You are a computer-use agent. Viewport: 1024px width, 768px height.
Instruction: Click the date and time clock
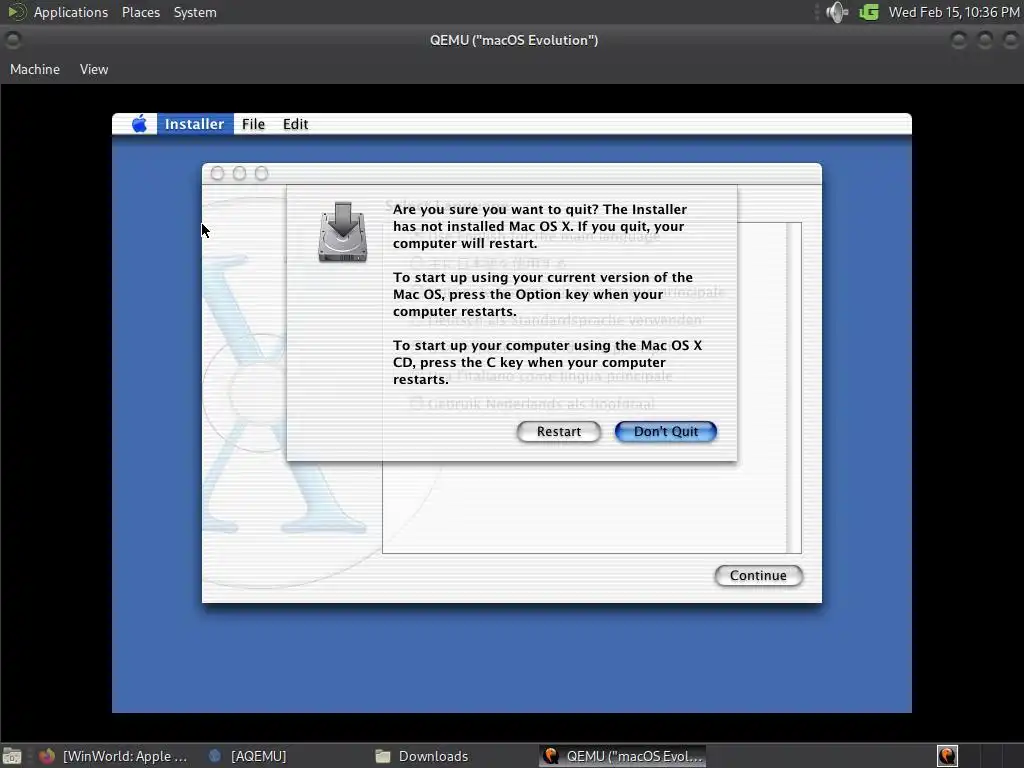[x=953, y=12]
